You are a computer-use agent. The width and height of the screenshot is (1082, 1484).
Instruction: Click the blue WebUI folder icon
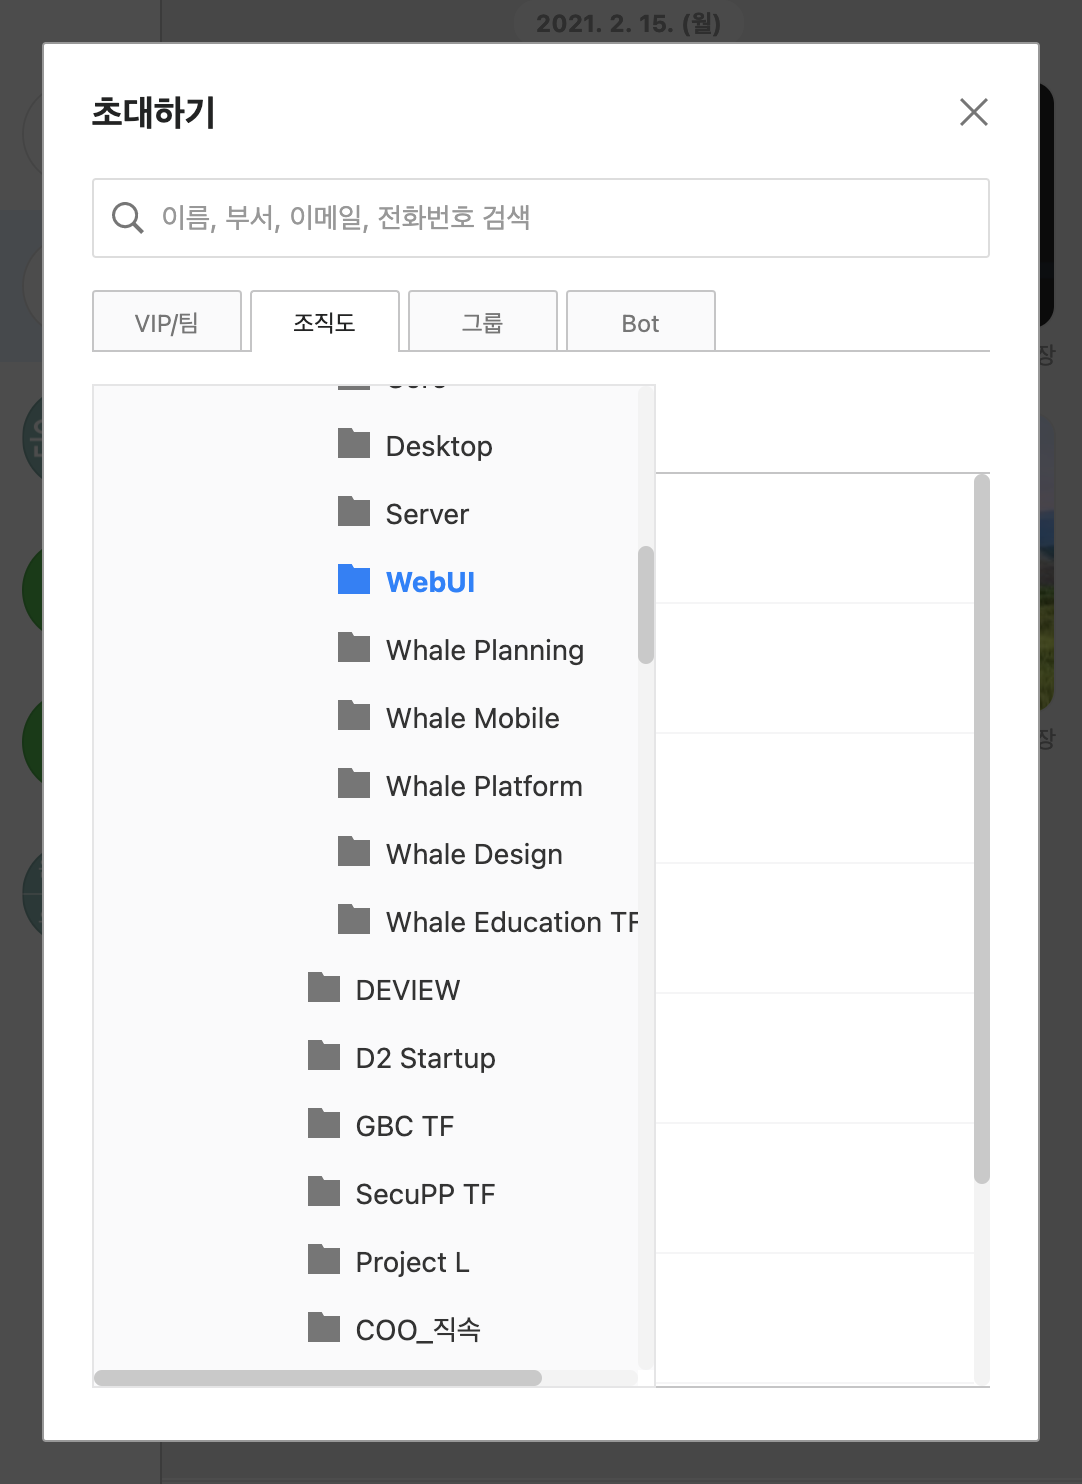click(354, 579)
